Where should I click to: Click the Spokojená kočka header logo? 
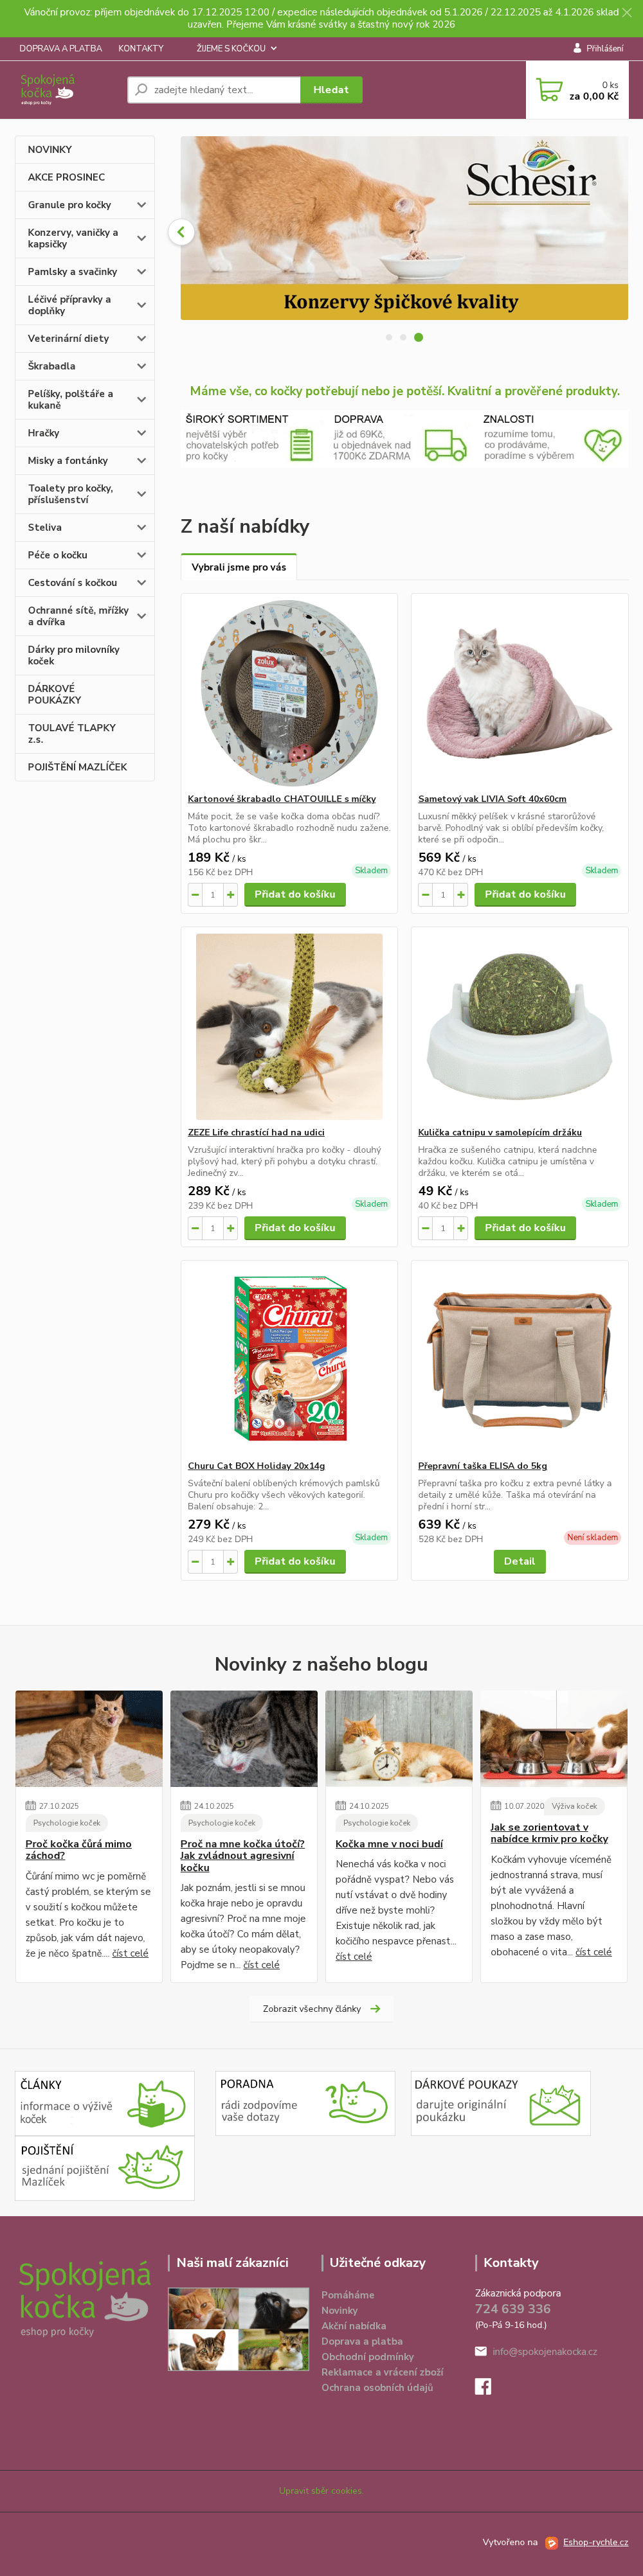47,89
